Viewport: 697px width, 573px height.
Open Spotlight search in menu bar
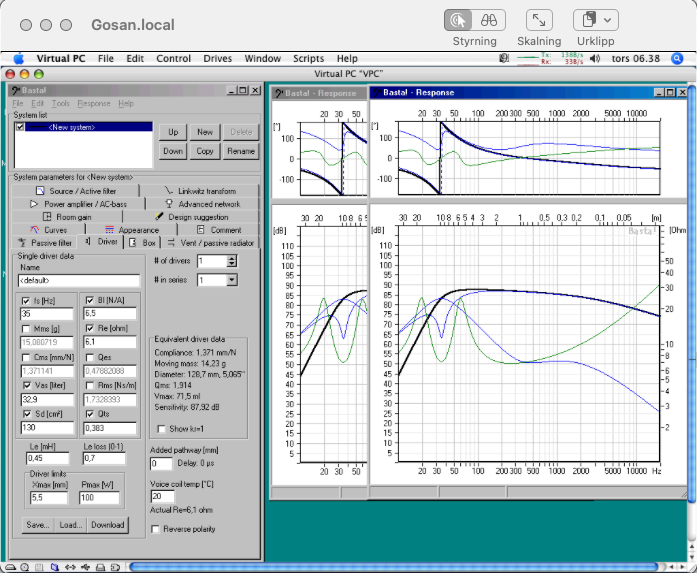[x=677, y=58]
